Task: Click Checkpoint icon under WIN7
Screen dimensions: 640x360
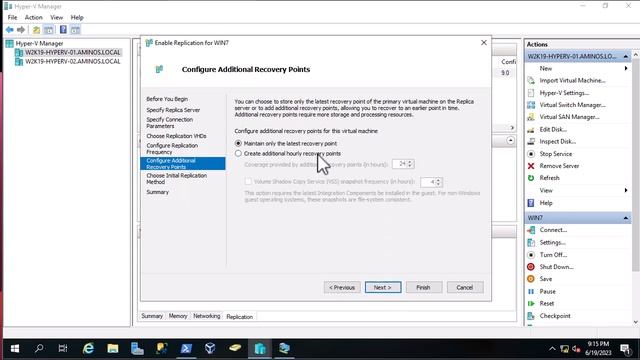Action: pyautogui.click(x=531, y=316)
